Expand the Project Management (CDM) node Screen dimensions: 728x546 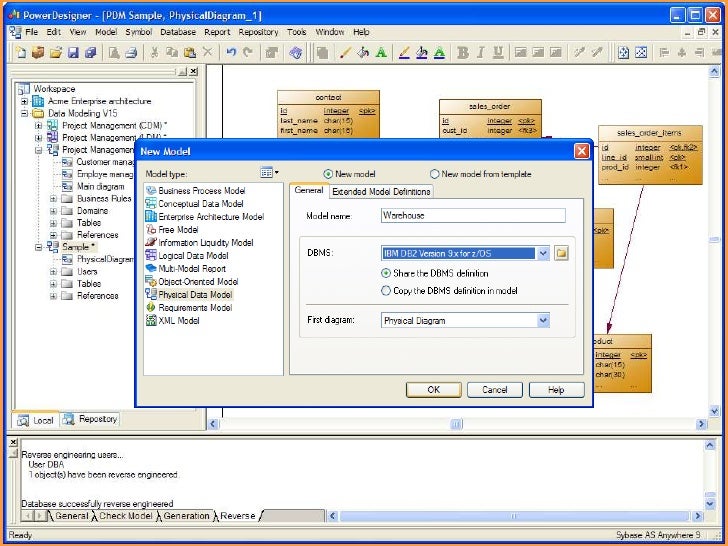(39, 125)
